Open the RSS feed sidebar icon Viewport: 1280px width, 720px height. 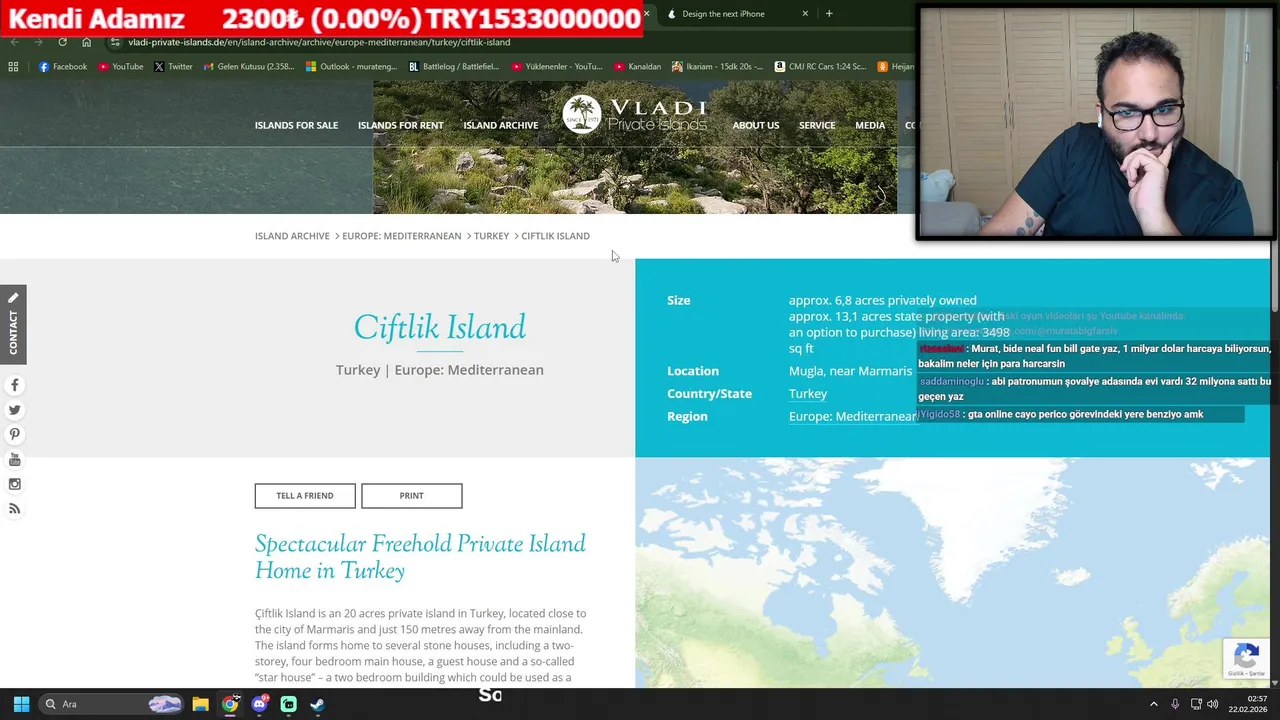pyautogui.click(x=14, y=509)
